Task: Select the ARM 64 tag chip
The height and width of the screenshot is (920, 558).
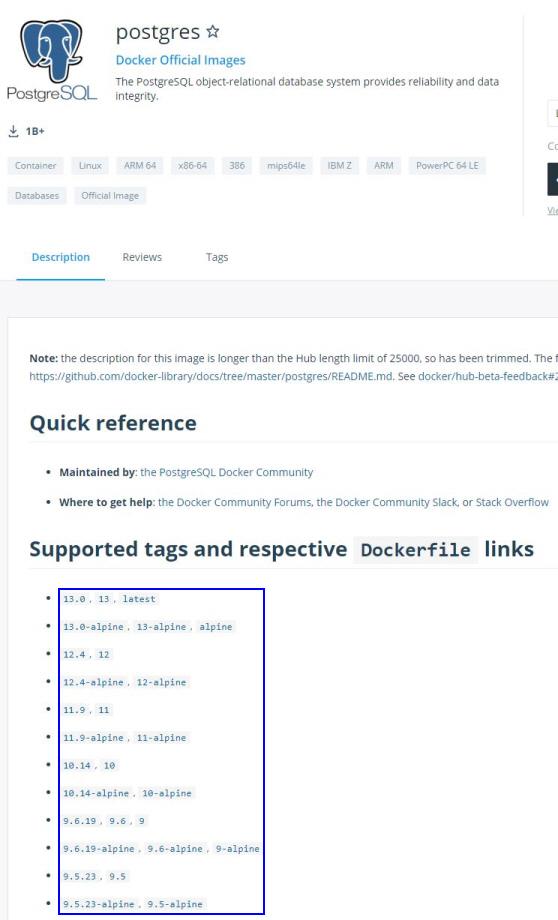Action: [140, 165]
